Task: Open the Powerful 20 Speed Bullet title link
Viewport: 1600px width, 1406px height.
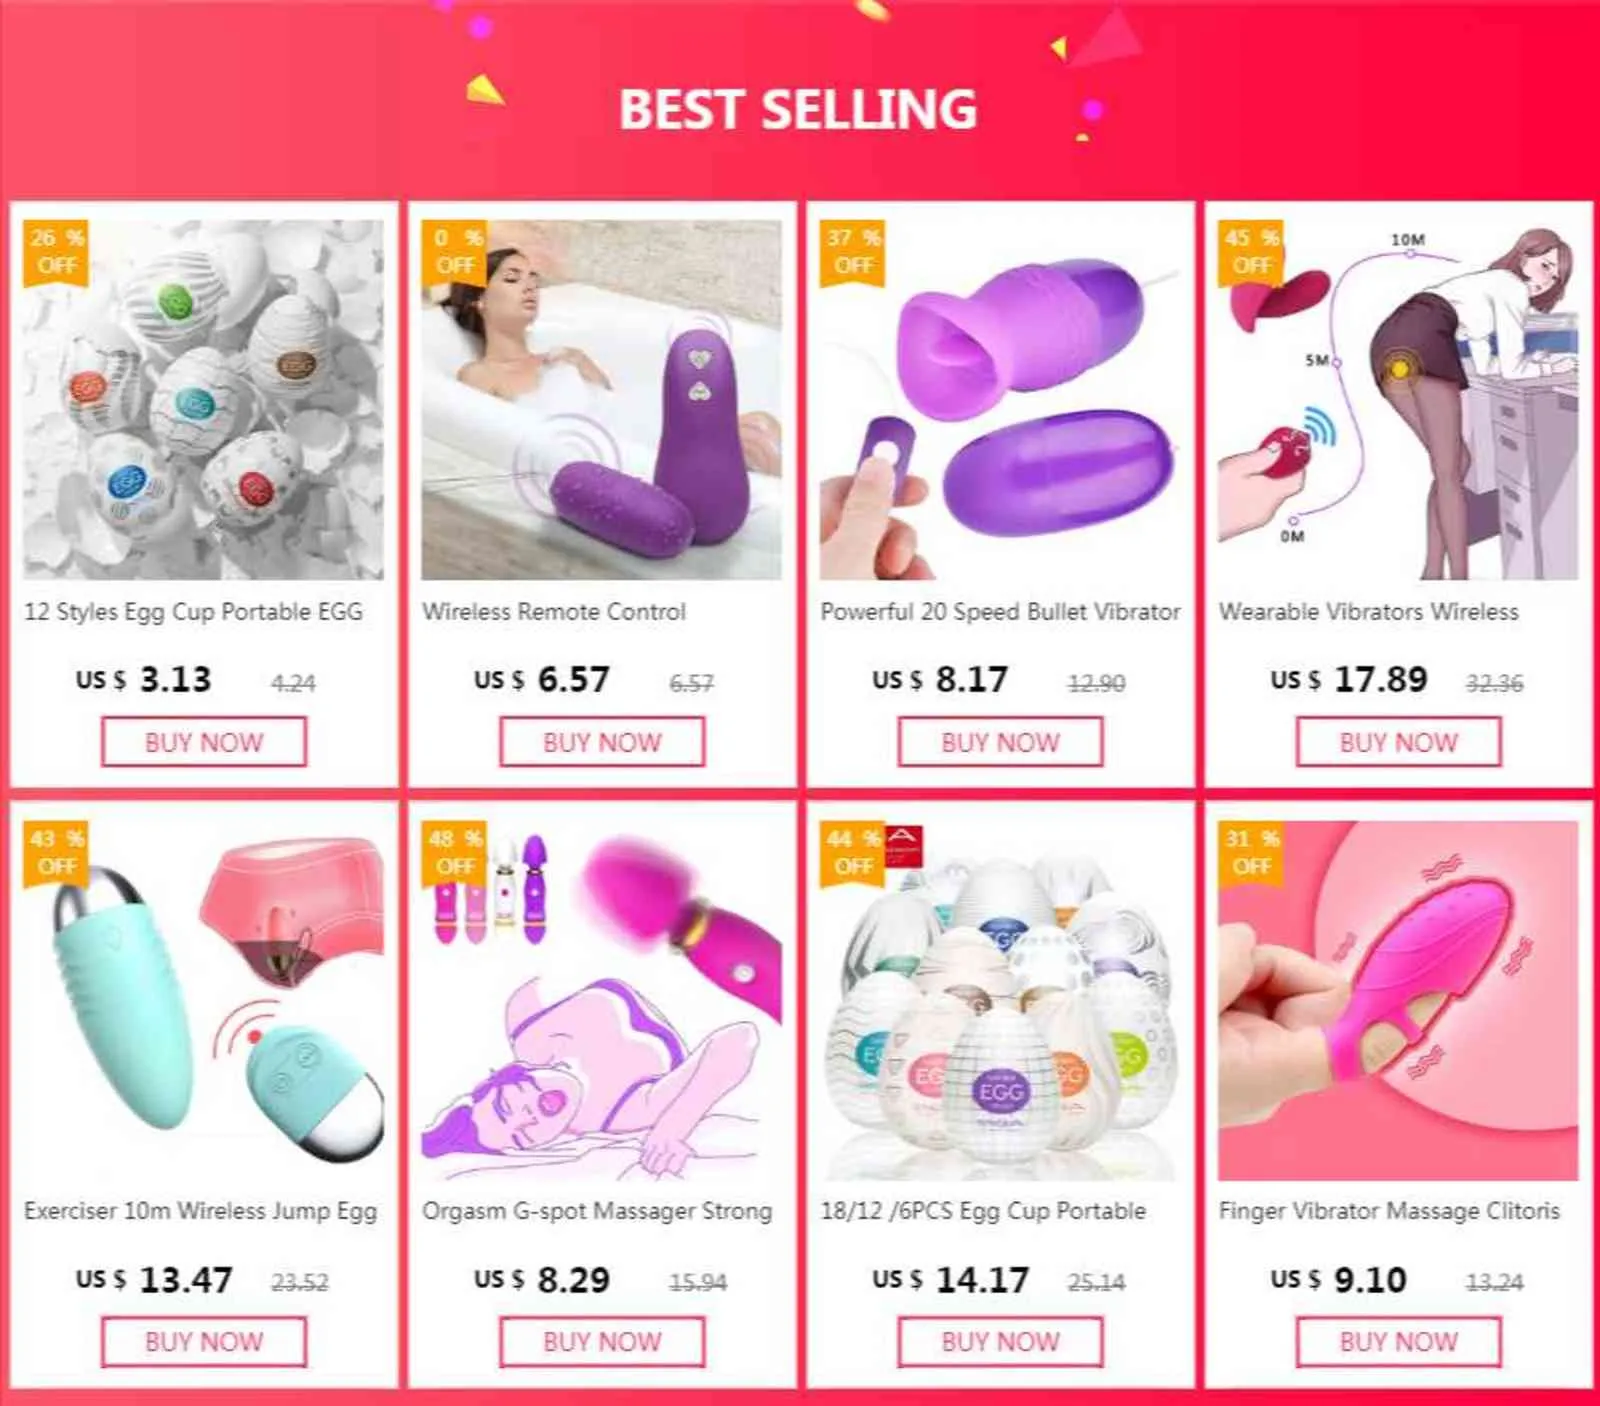Action: 1000,612
